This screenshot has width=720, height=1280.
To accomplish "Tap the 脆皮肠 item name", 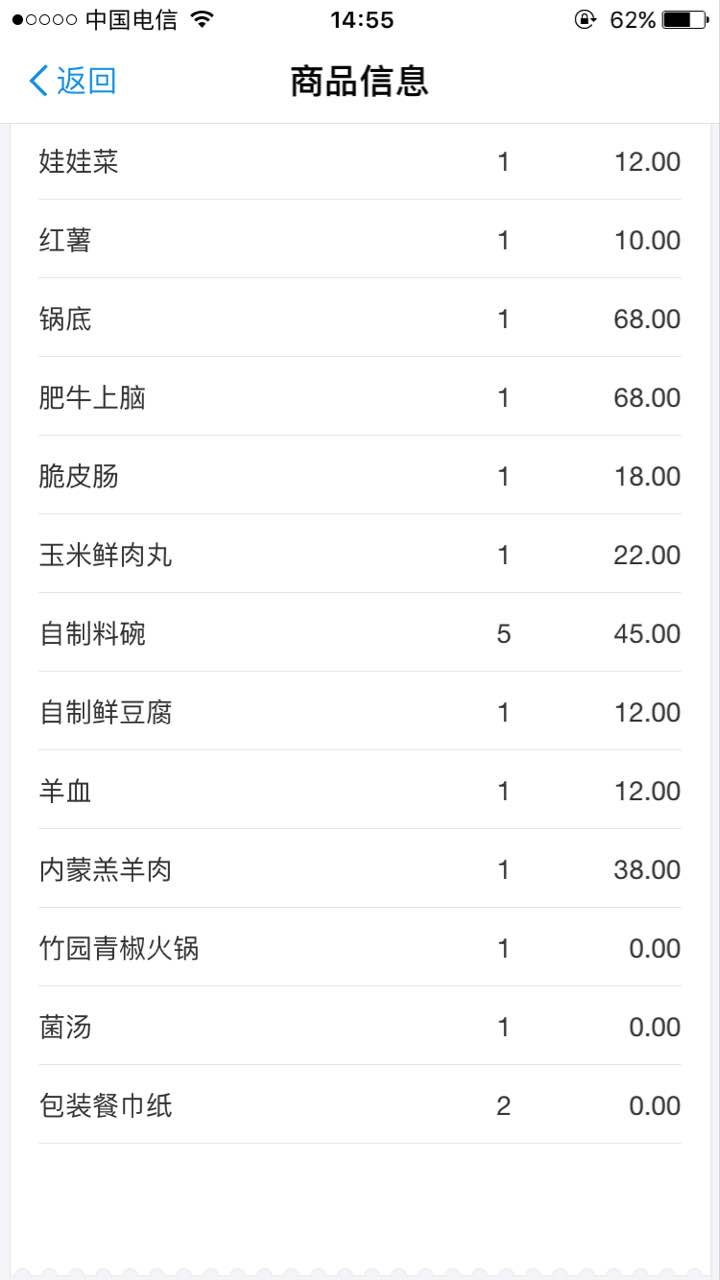I will click(79, 476).
